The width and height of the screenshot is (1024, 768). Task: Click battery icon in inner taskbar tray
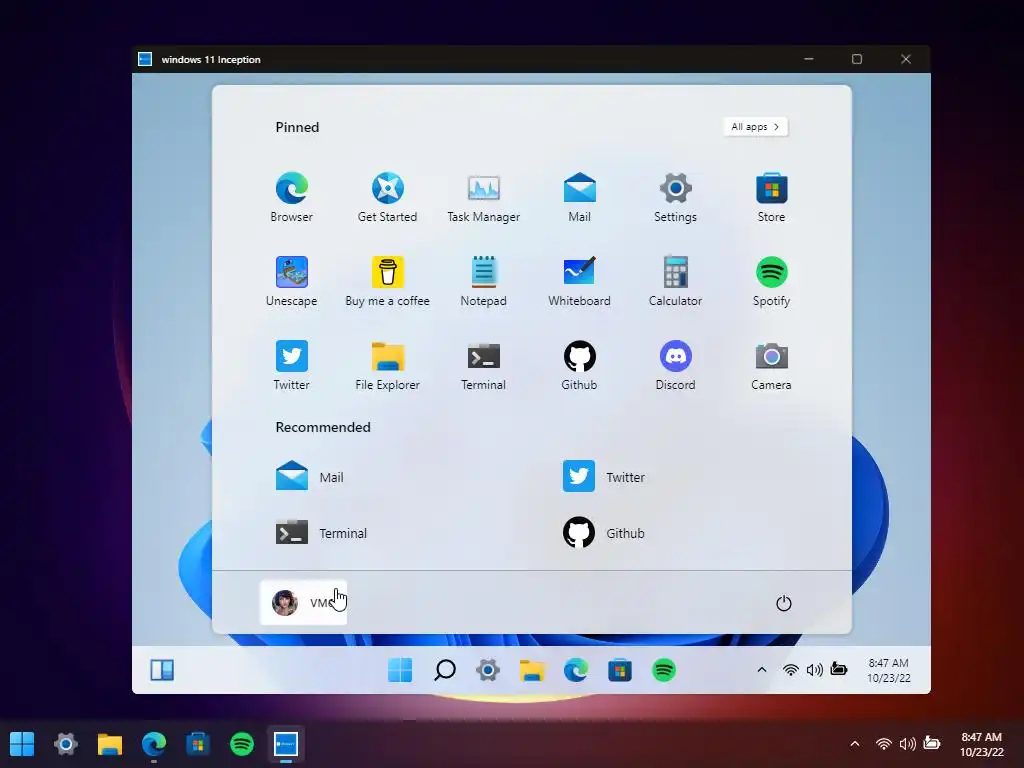point(839,669)
